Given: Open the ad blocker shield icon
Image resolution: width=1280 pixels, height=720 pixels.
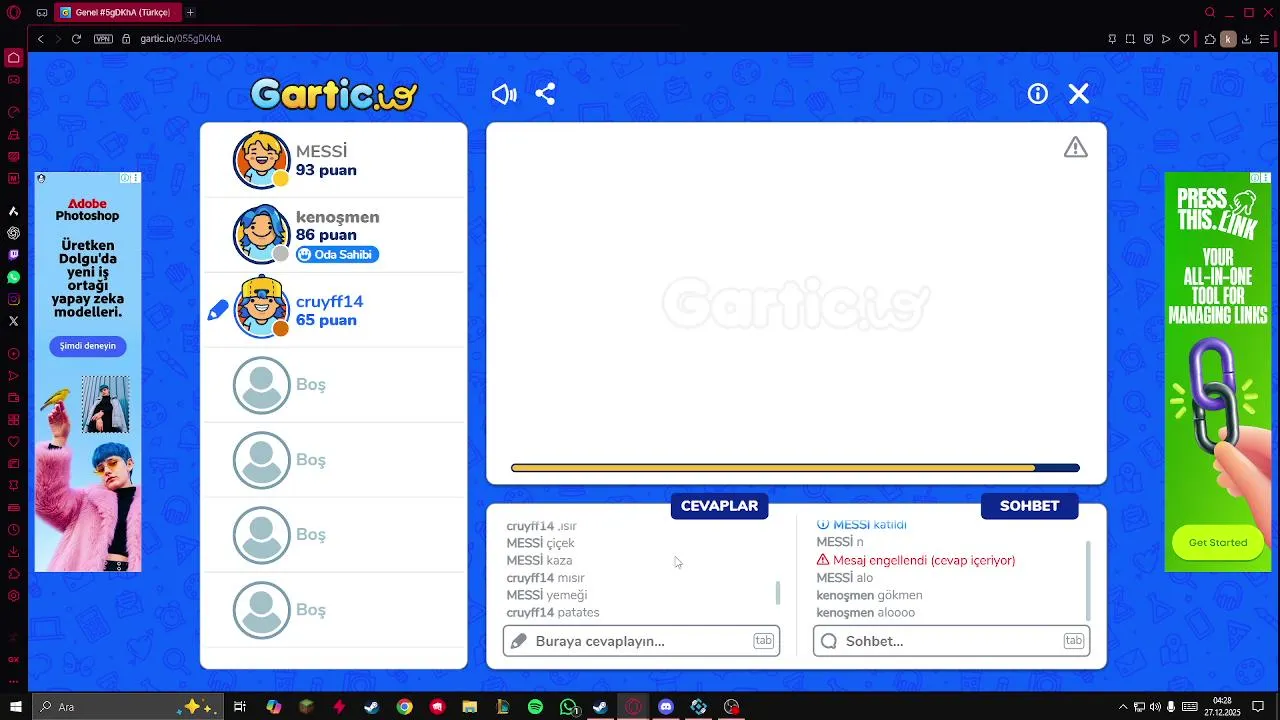Looking at the screenshot, I should tap(1148, 39).
